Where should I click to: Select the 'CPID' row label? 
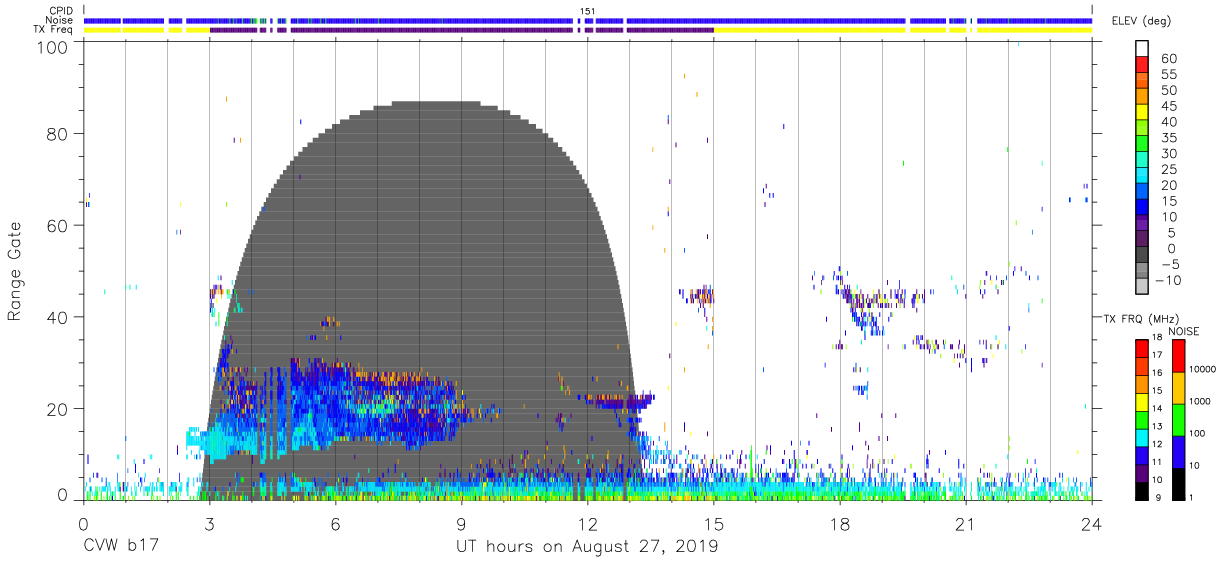coord(60,11)
